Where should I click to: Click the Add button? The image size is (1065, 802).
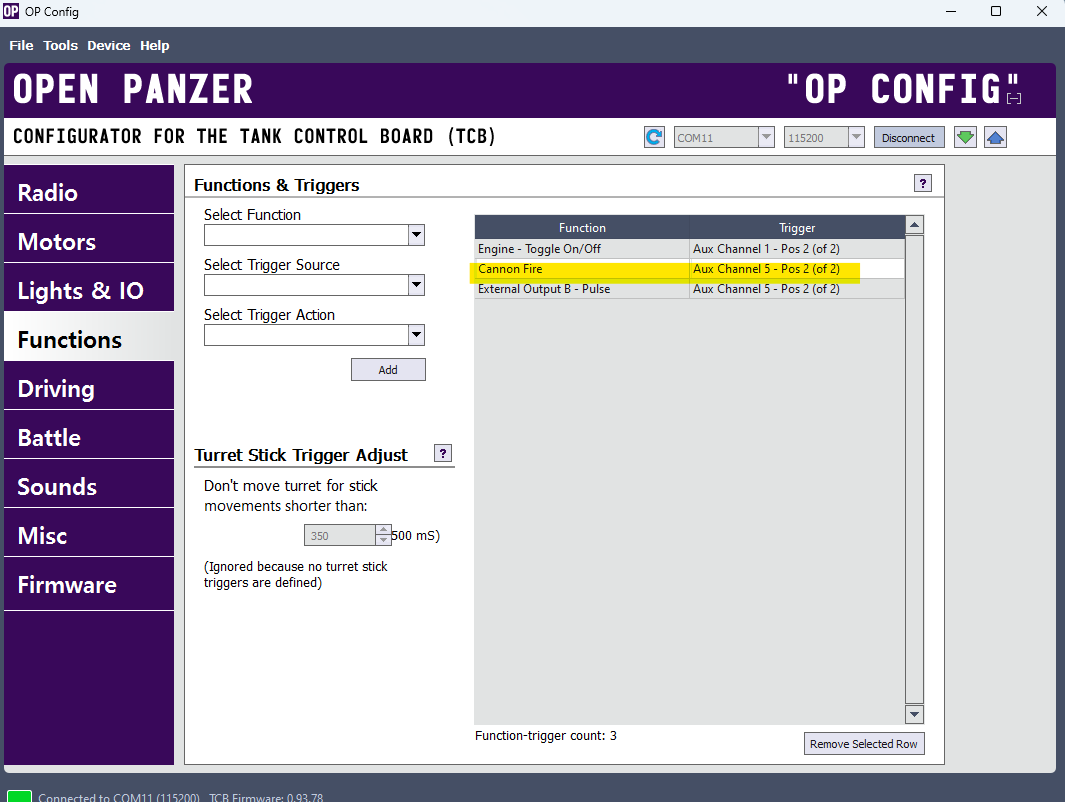point(388,369)
